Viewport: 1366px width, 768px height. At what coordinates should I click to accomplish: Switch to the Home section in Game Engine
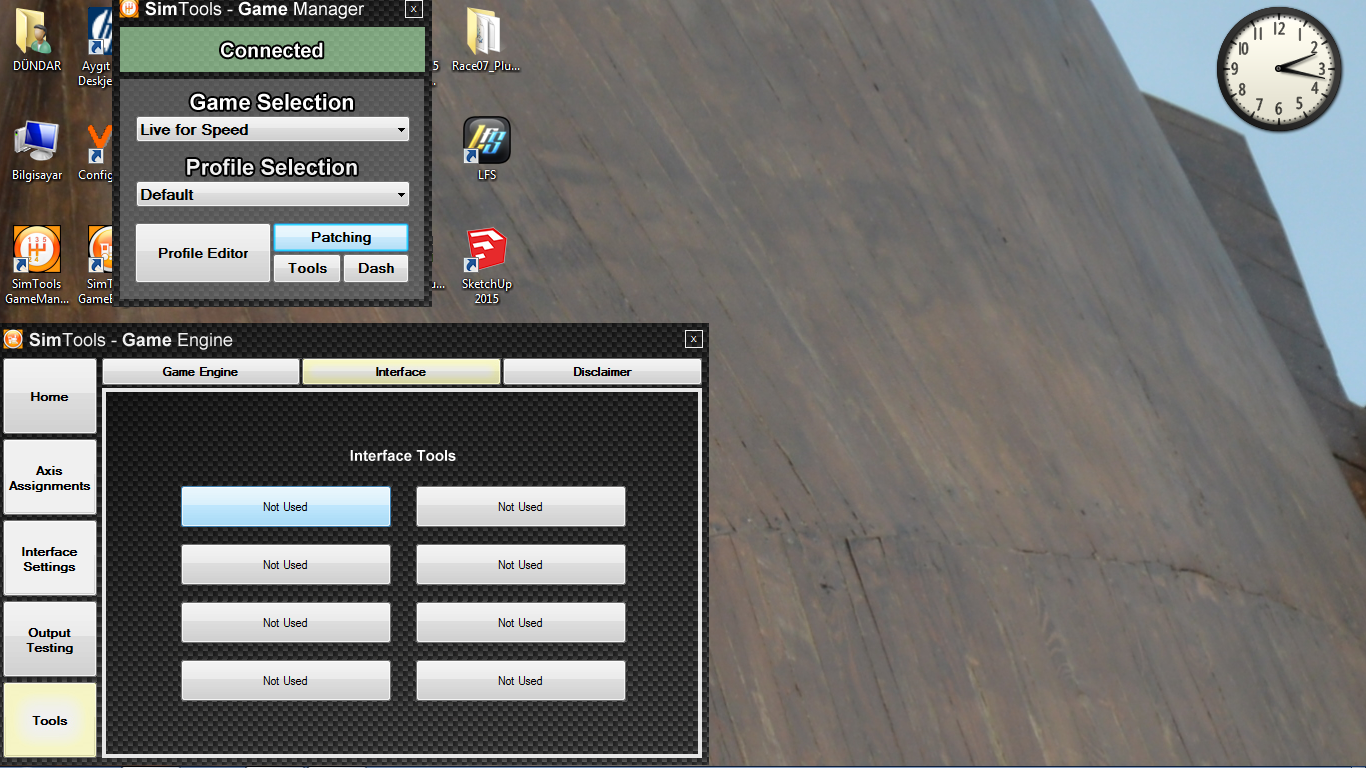coord(50,396)
